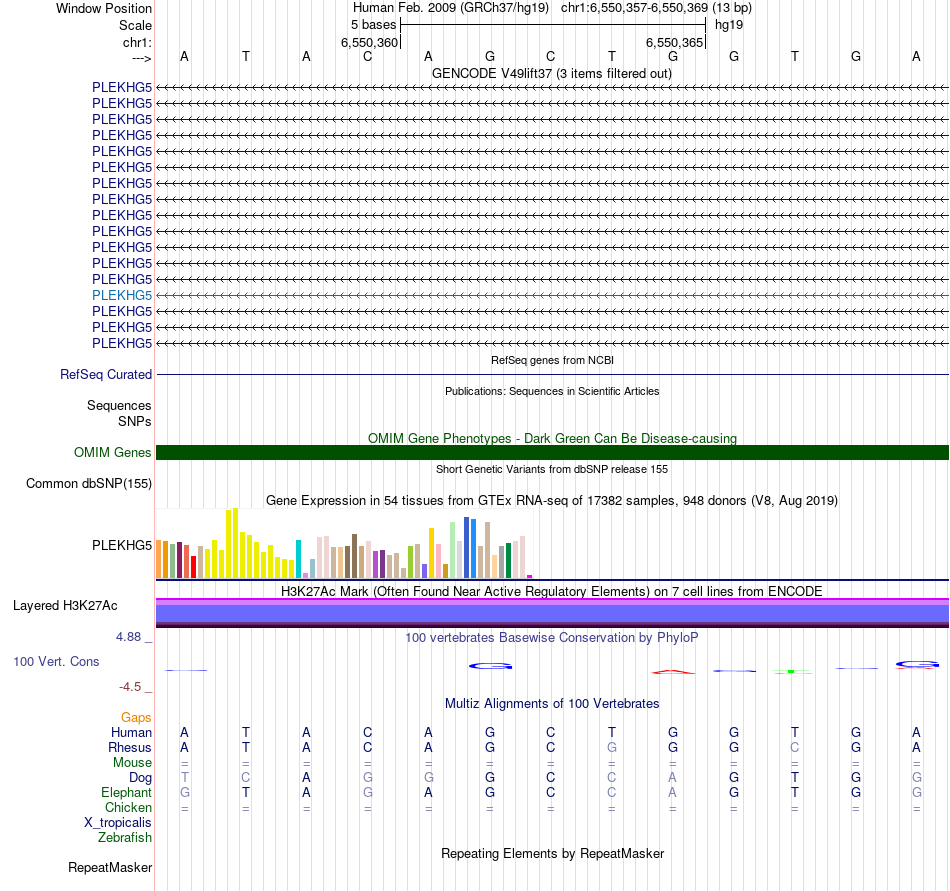
Task: Click the cyan bar in the GTEx expression chart
Action: [x=298, y=558]
